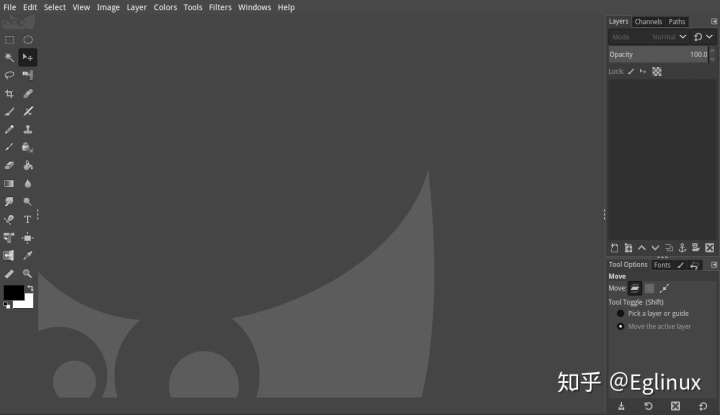Set Move mode to path
The image size is (720, 415).
(x=664, y=288)
